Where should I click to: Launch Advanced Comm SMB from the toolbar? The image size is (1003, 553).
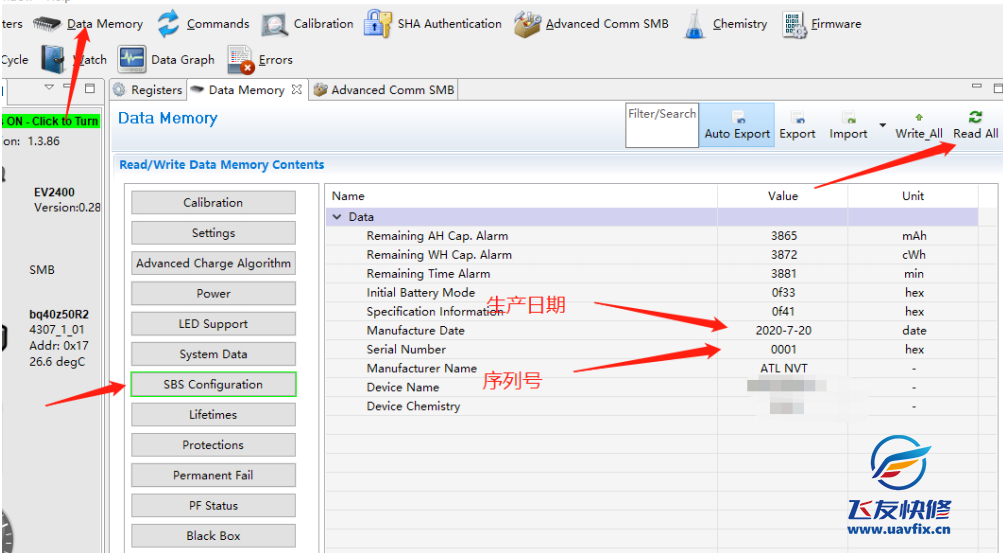[x=591, y=24]
